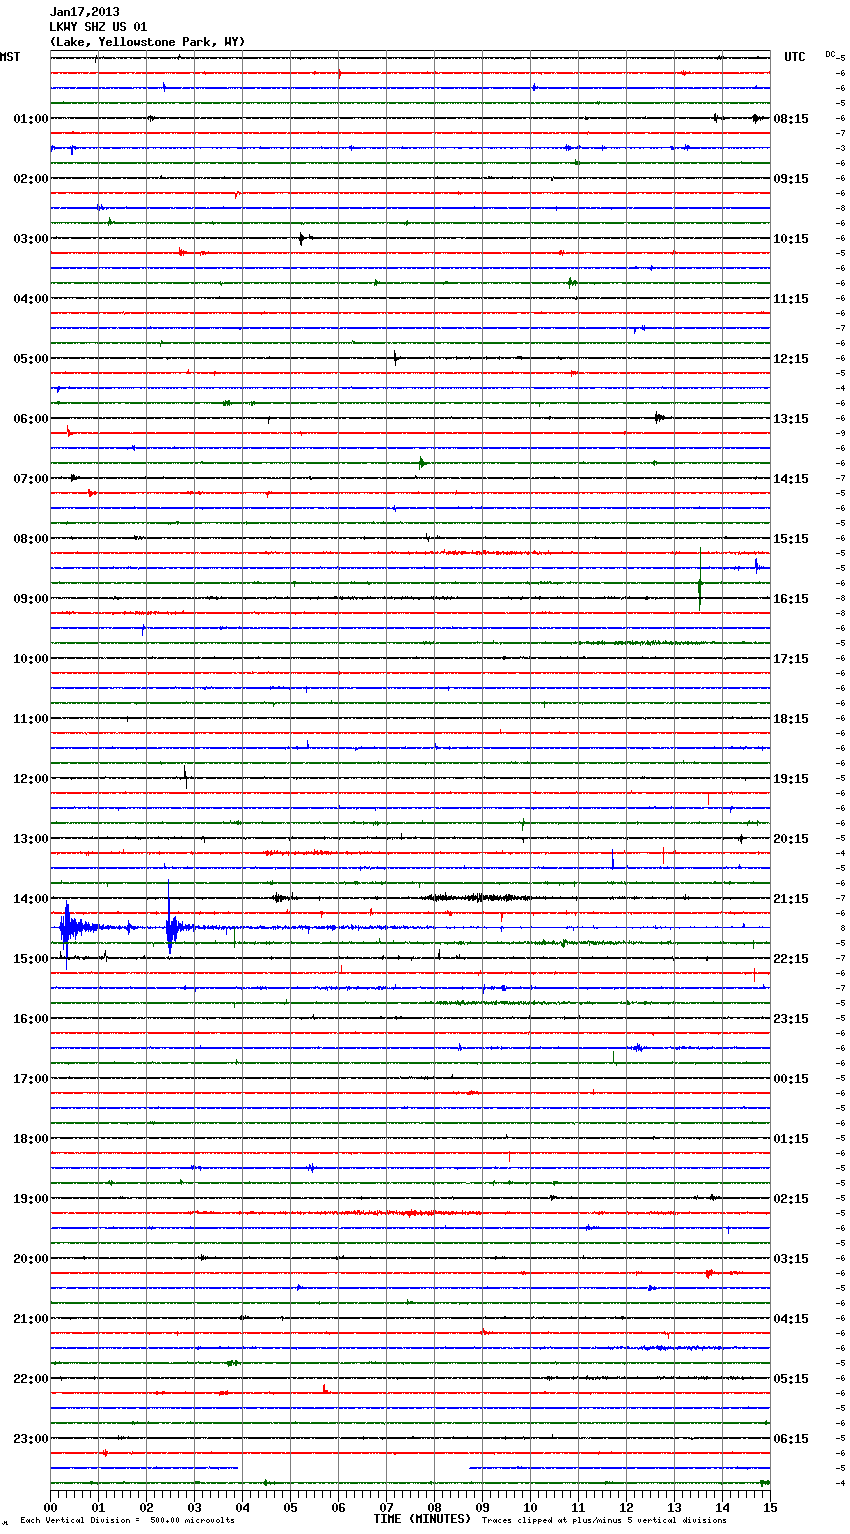Click the "15" tick on the minutes axis
This screenshot has height=1534, width=850.
(x=770, y=1507)
